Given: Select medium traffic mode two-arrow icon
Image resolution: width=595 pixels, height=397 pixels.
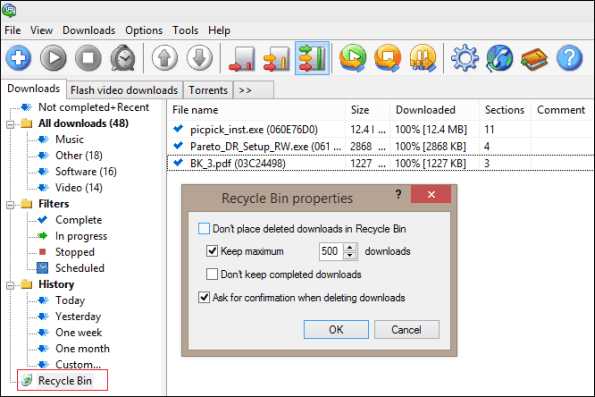Looking at the screenshot, I should point(277,58).
